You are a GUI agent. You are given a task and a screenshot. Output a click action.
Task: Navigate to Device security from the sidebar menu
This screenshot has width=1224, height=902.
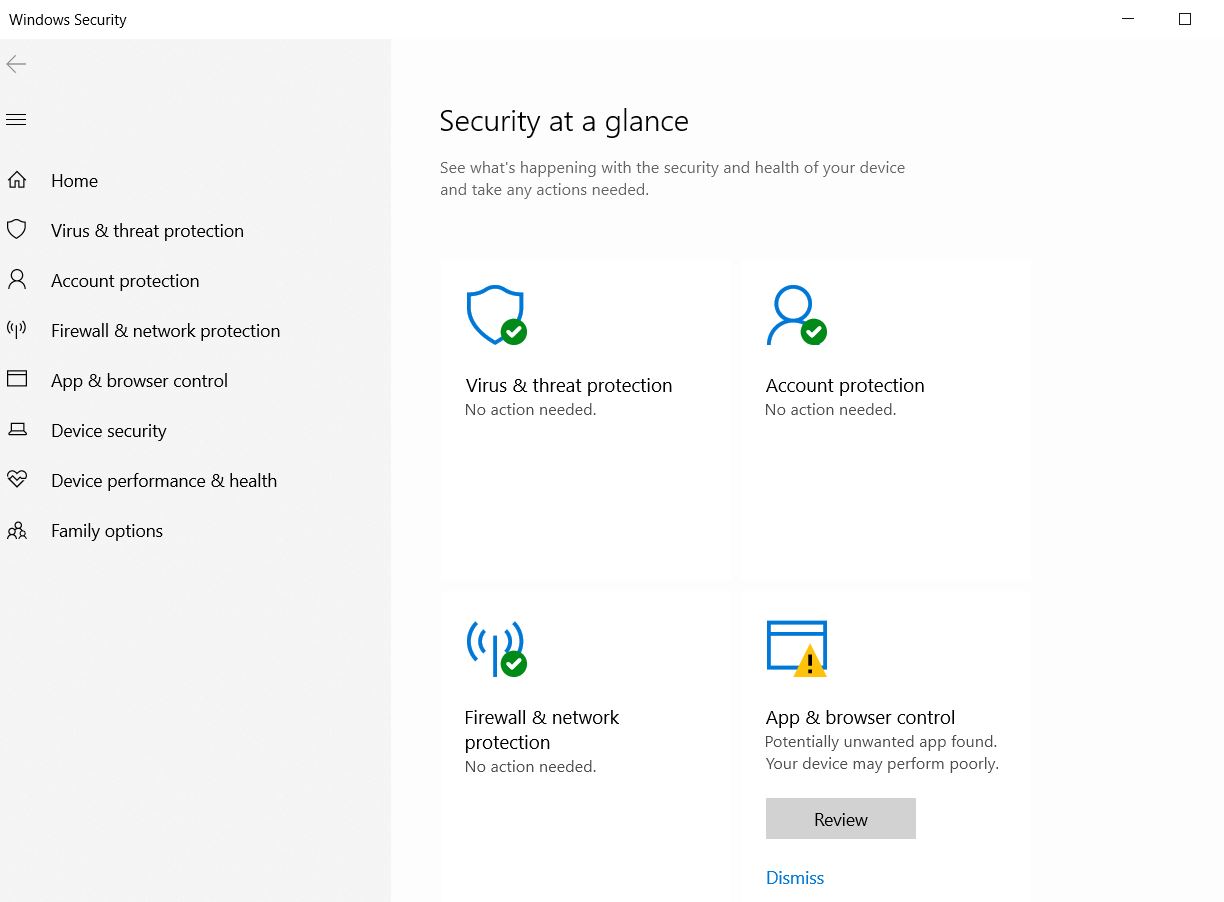click(108, 430)
